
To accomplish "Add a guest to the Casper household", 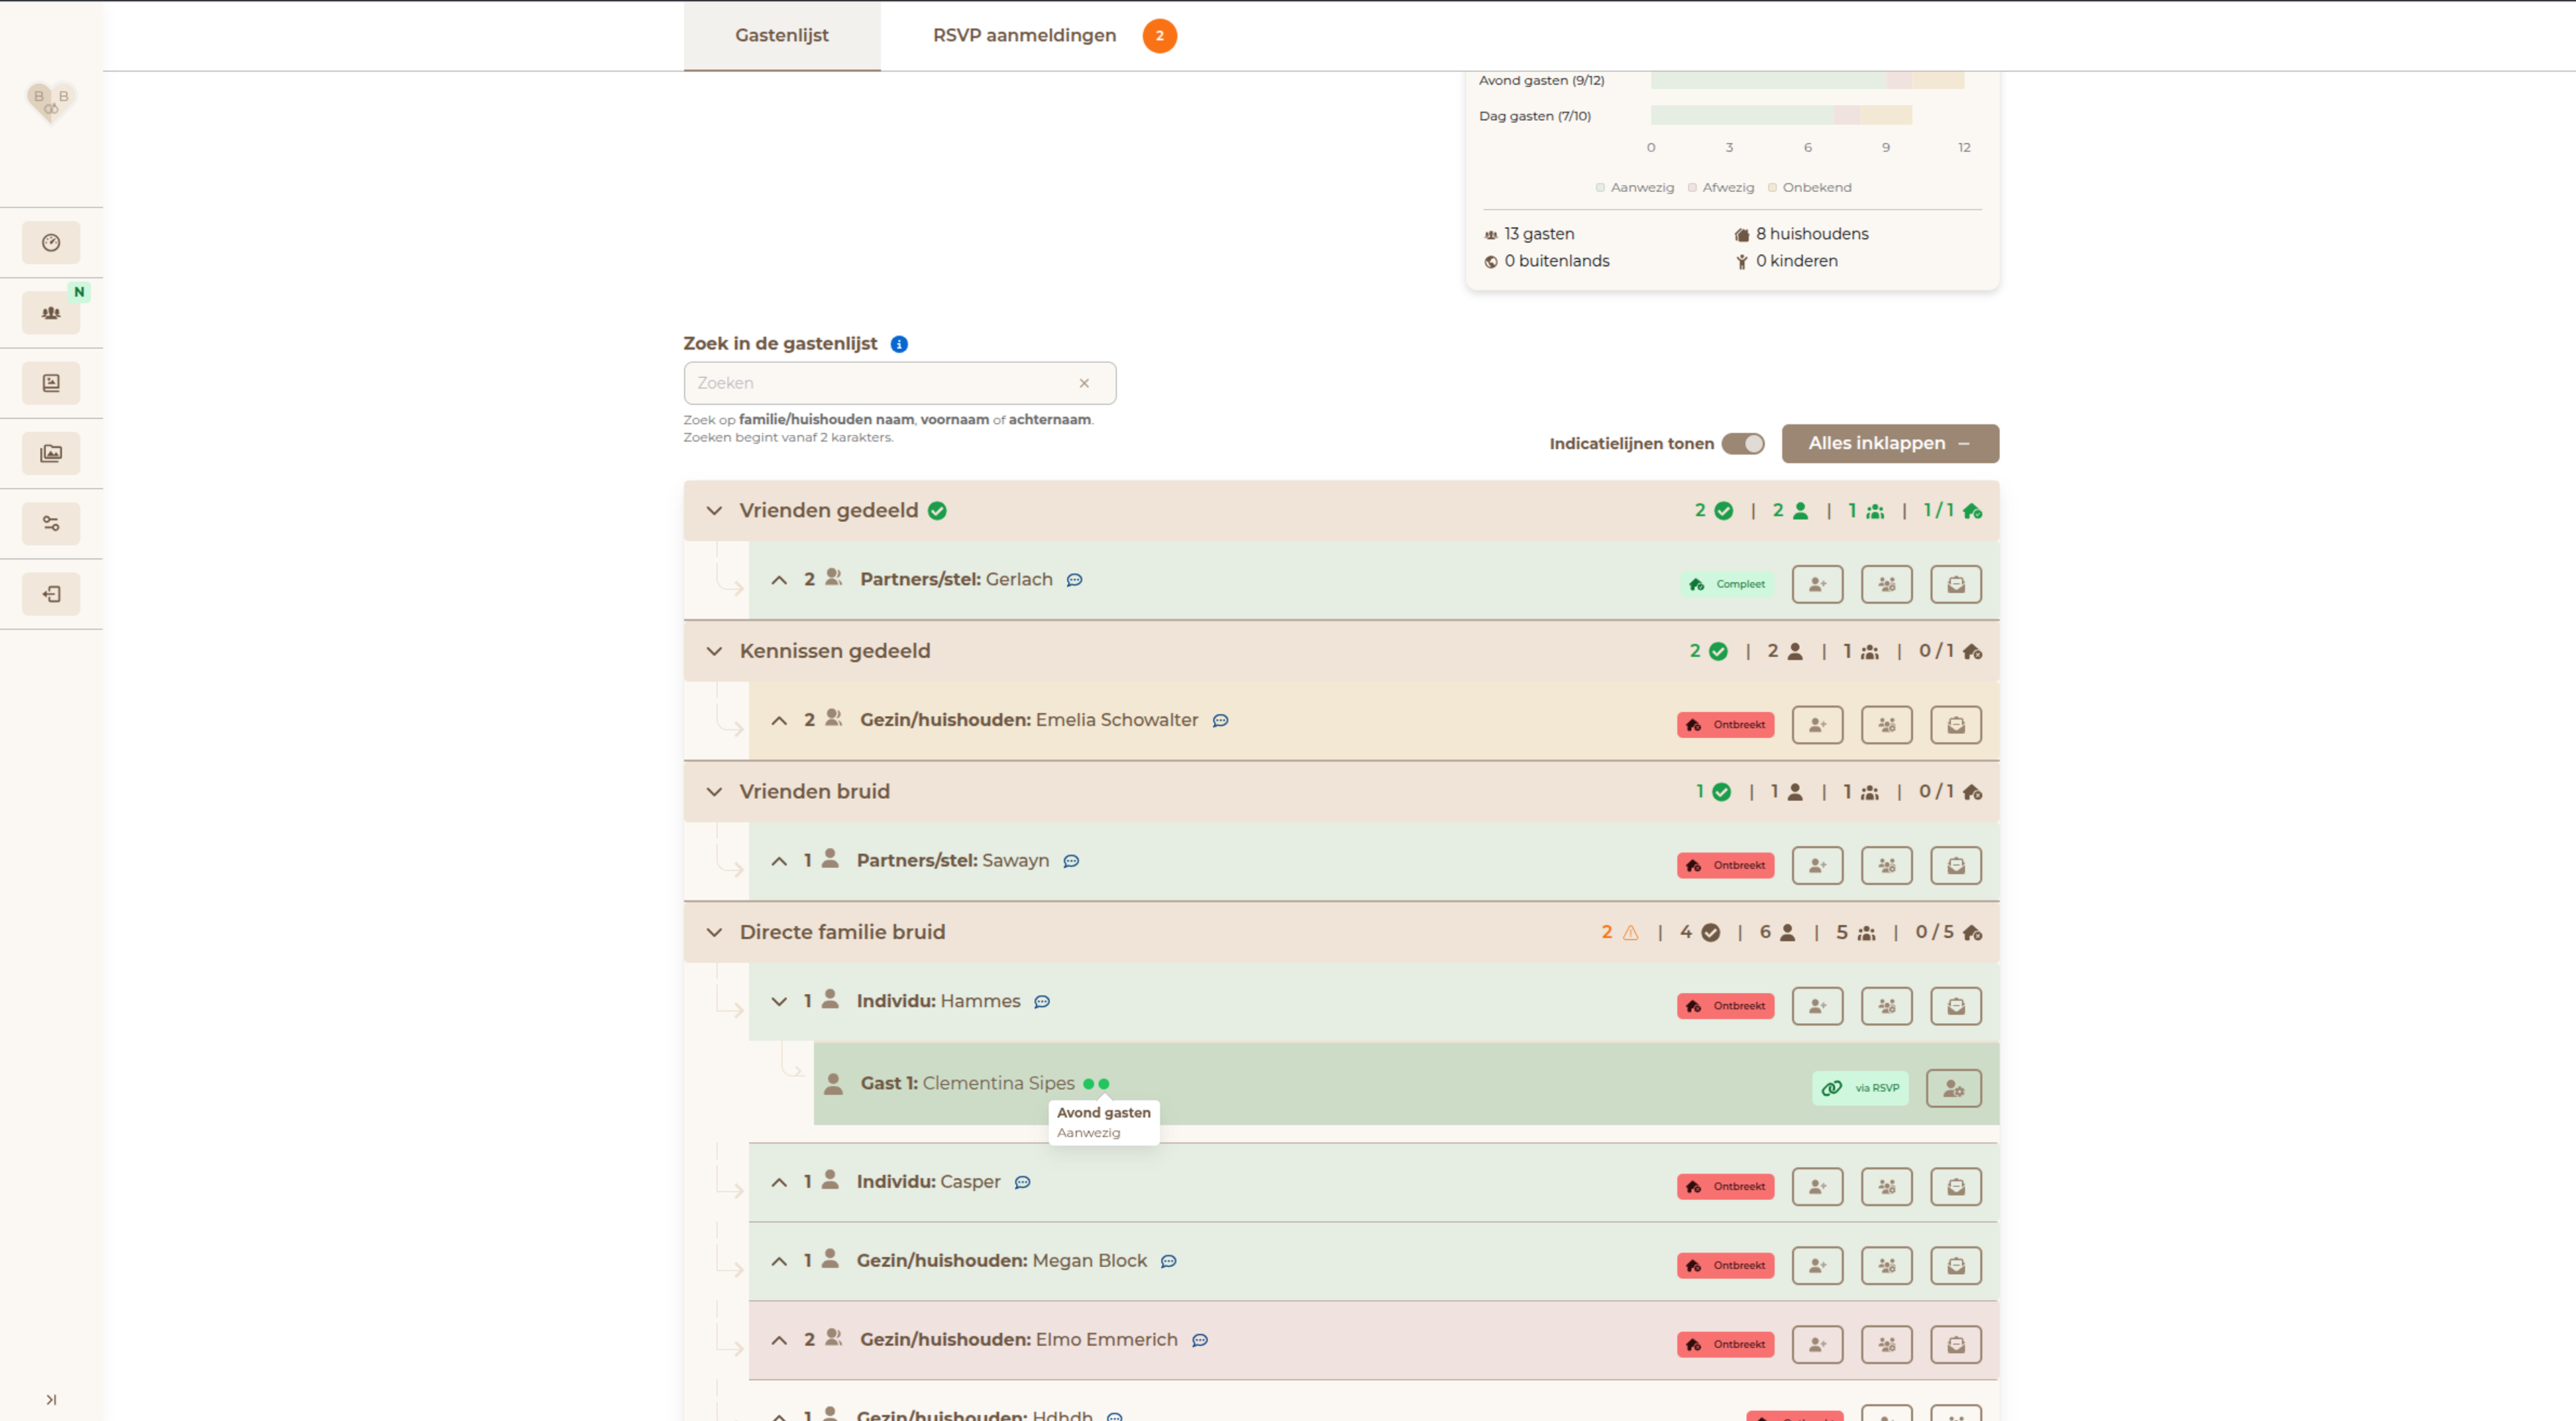I will [1817, 1187].
